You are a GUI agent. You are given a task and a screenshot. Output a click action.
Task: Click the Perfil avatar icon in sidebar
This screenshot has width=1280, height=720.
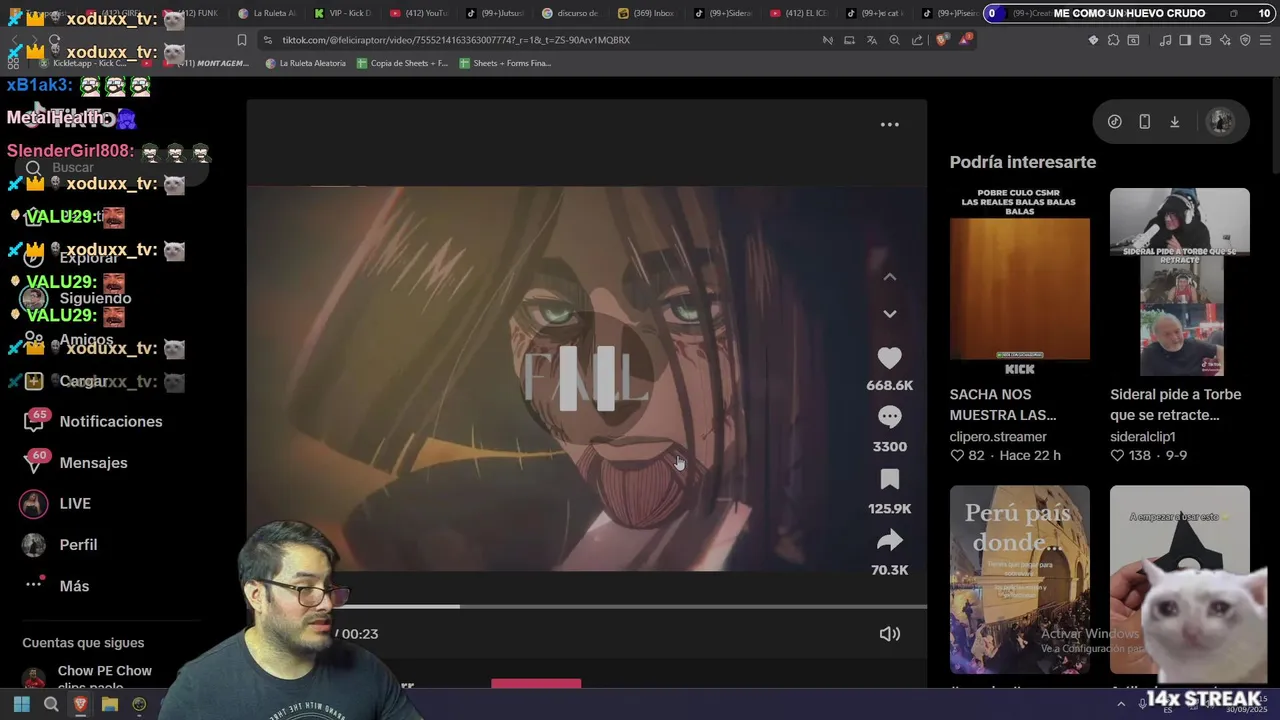34,545
